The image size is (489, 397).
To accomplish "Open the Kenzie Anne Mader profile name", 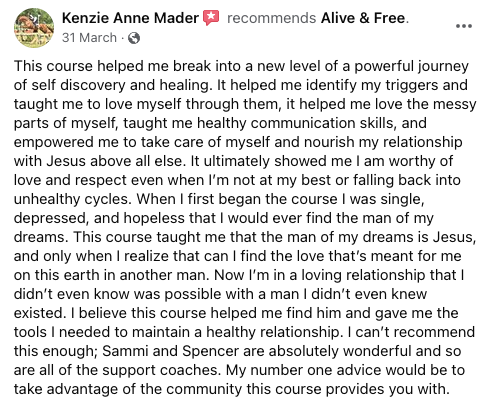I will [x=130, y=18].
